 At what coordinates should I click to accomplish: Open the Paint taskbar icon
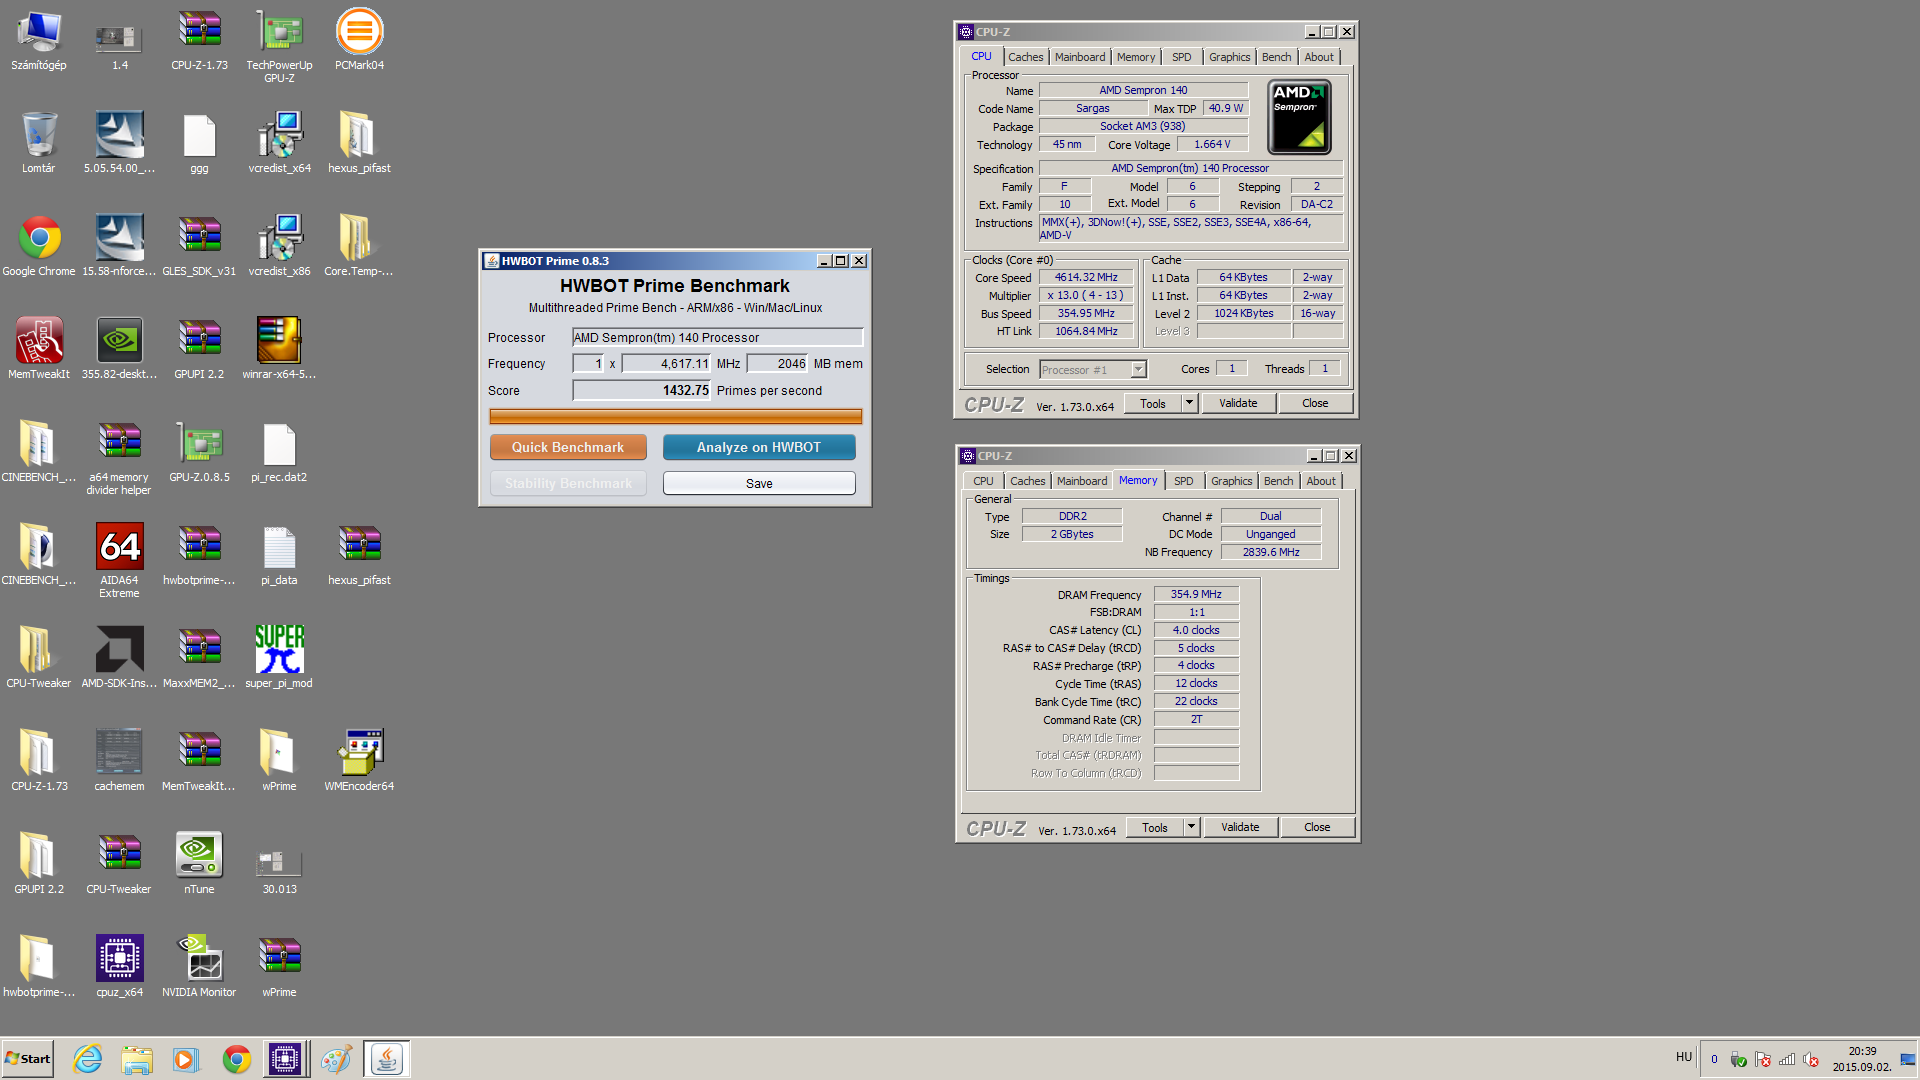click(x=335, y=1059)
